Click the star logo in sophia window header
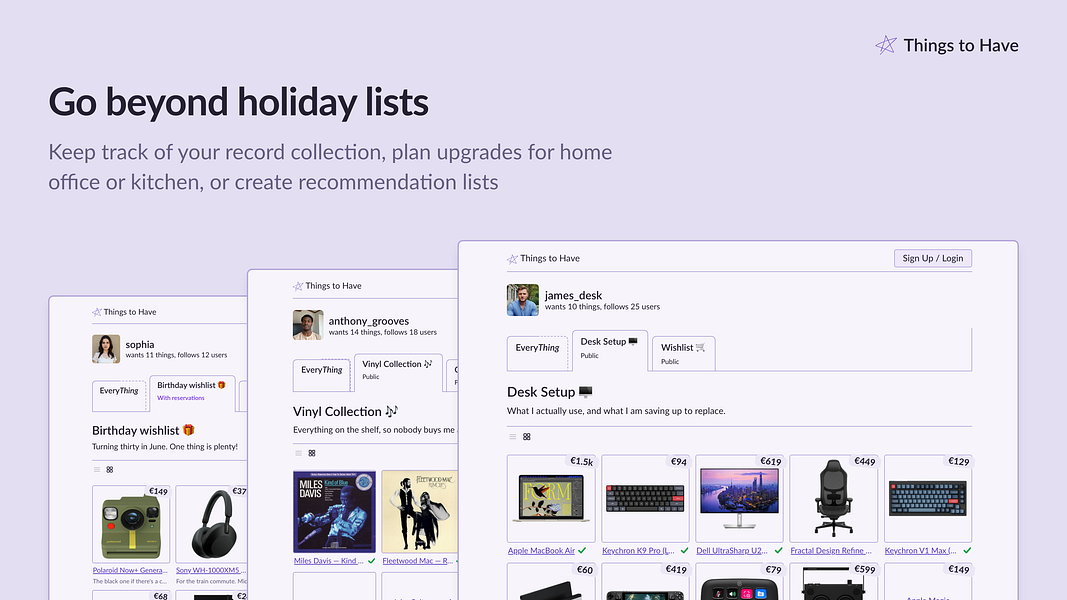This screenshot has width=1067, height=600. 97,312
